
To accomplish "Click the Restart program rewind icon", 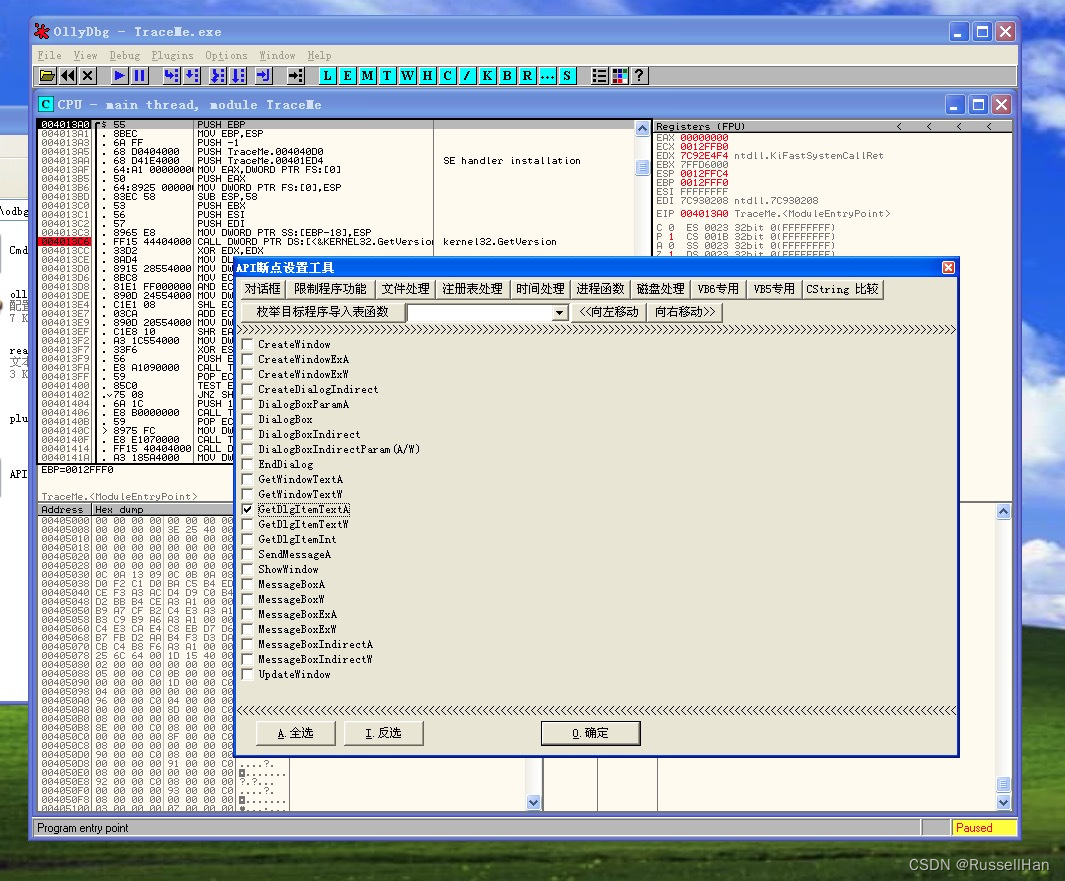I will point(67,76).
